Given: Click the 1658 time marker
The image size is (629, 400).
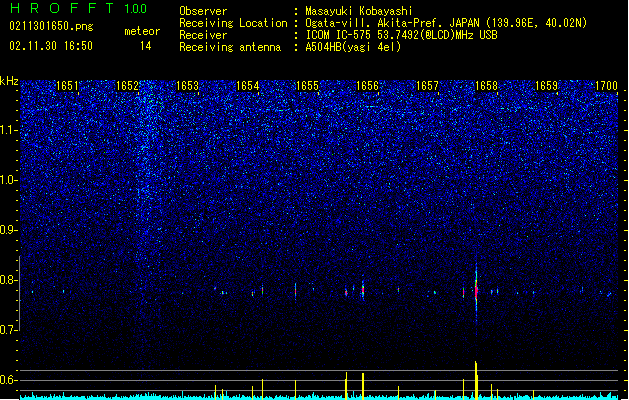Looking at the screenshot, I should pos(486,86).
